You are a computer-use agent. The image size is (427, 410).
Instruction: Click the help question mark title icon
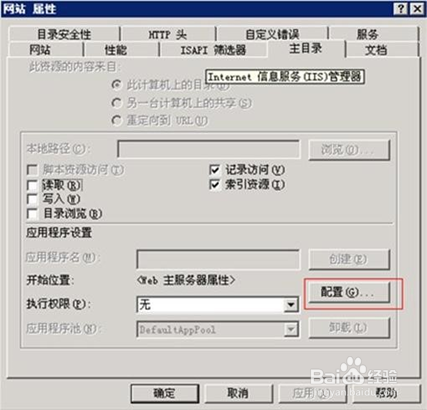pos(400,9)
